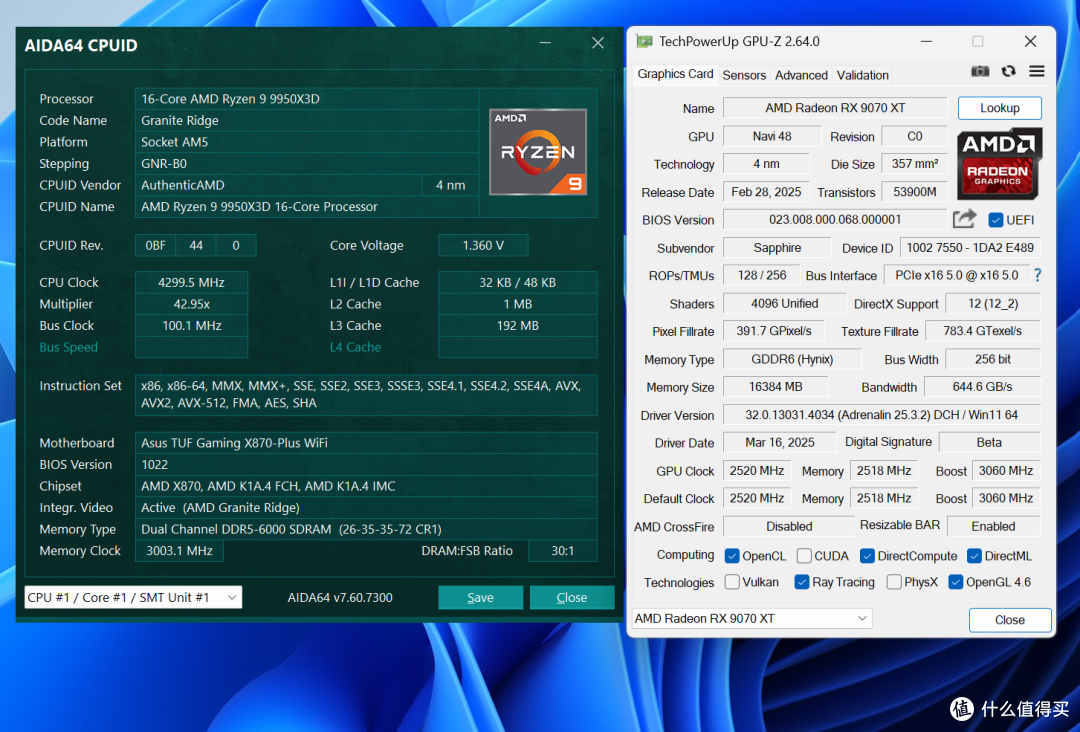Click the Shaders value 4096 Unified
Image resolution: width=1080 pixels, height=732 pixels.
[x=785, y=303]
